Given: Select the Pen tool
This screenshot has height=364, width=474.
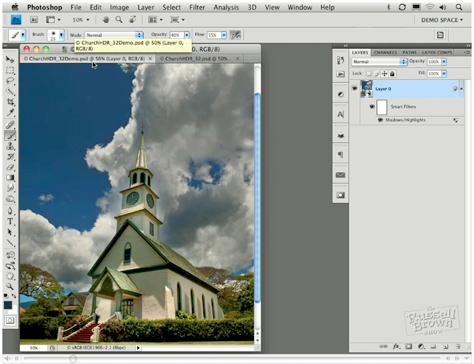Looking at the screenshot, I should 10,211.
